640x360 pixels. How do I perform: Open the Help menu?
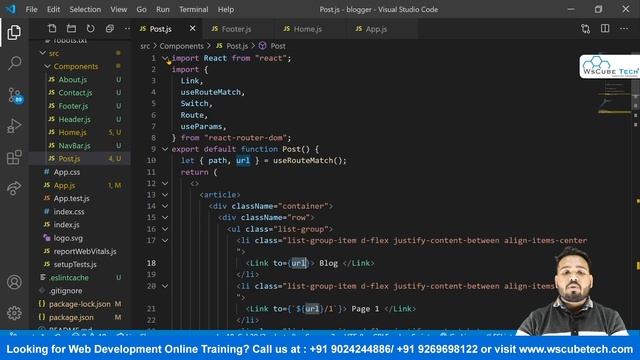pos(226,9)
